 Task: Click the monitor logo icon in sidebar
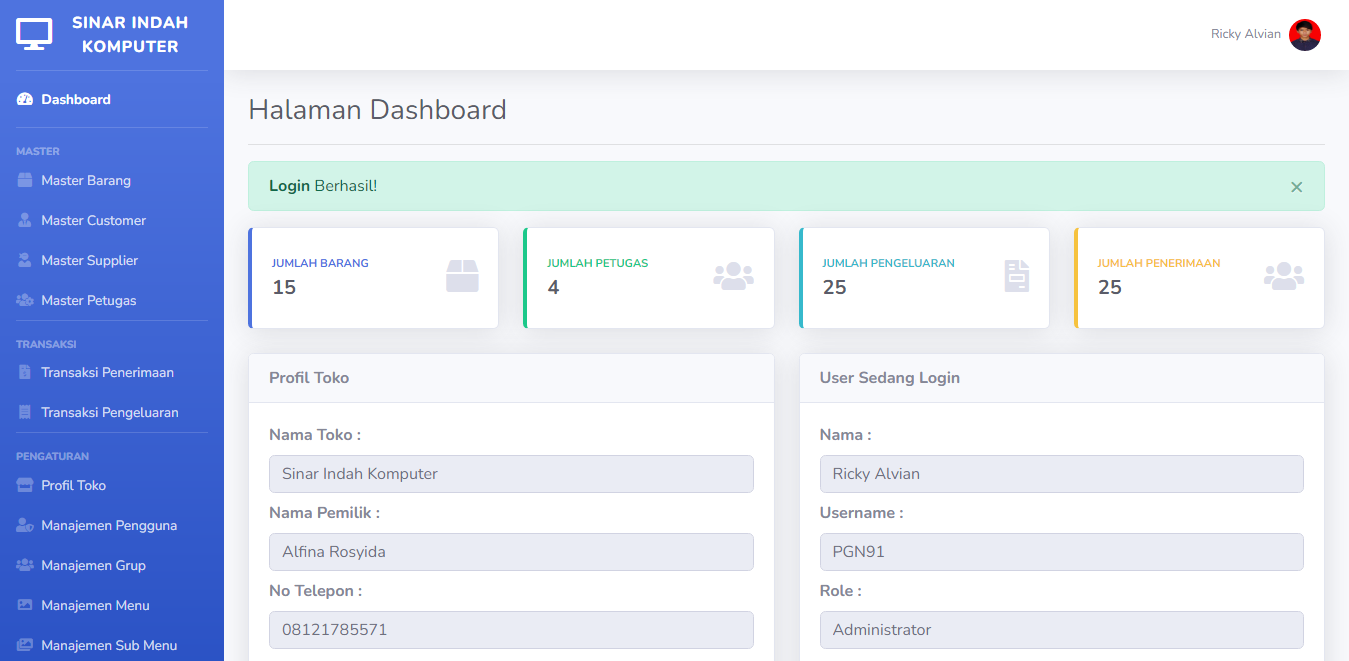coord(34,34)
